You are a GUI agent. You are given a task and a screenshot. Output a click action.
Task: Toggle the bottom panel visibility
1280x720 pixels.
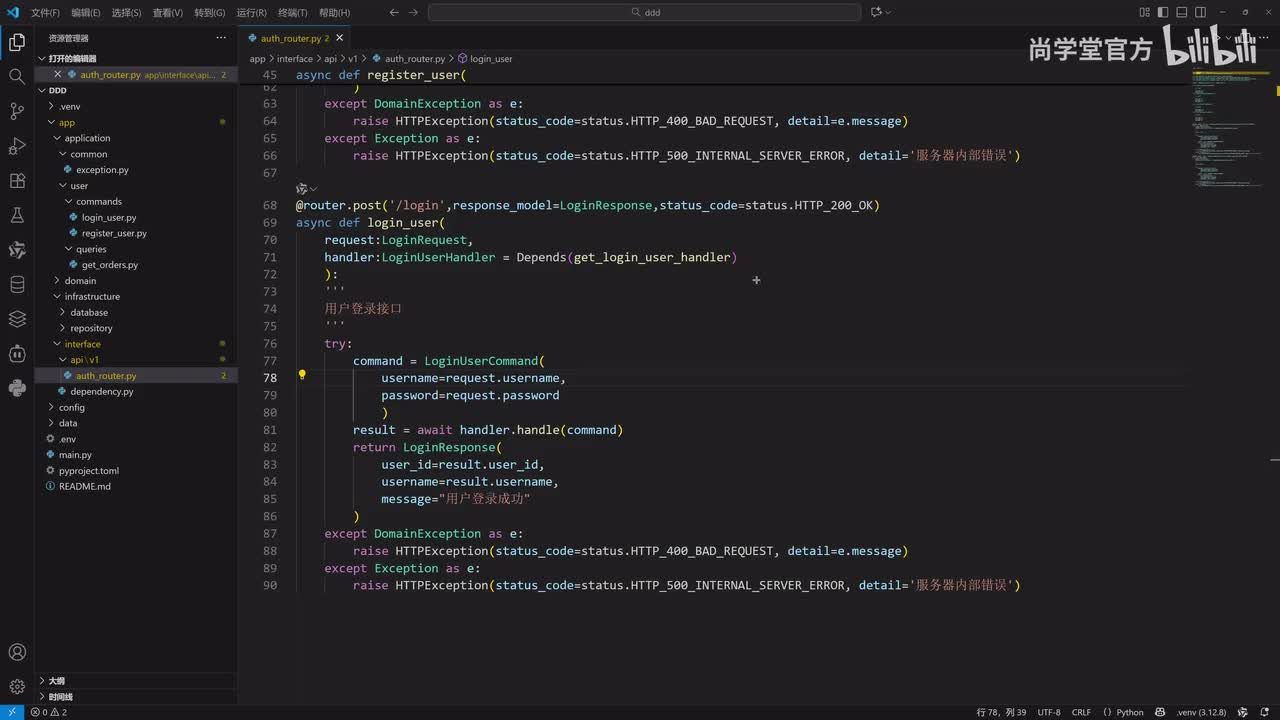click(x=1181, y=12)
